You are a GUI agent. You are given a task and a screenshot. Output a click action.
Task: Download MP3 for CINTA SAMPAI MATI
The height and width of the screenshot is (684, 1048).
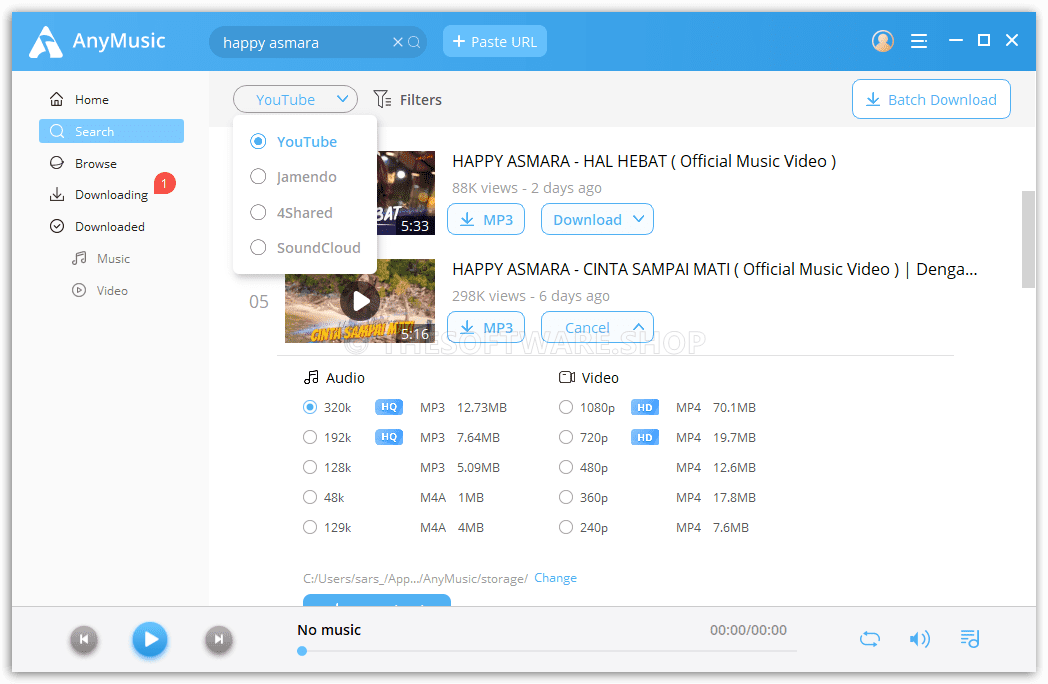486,327
